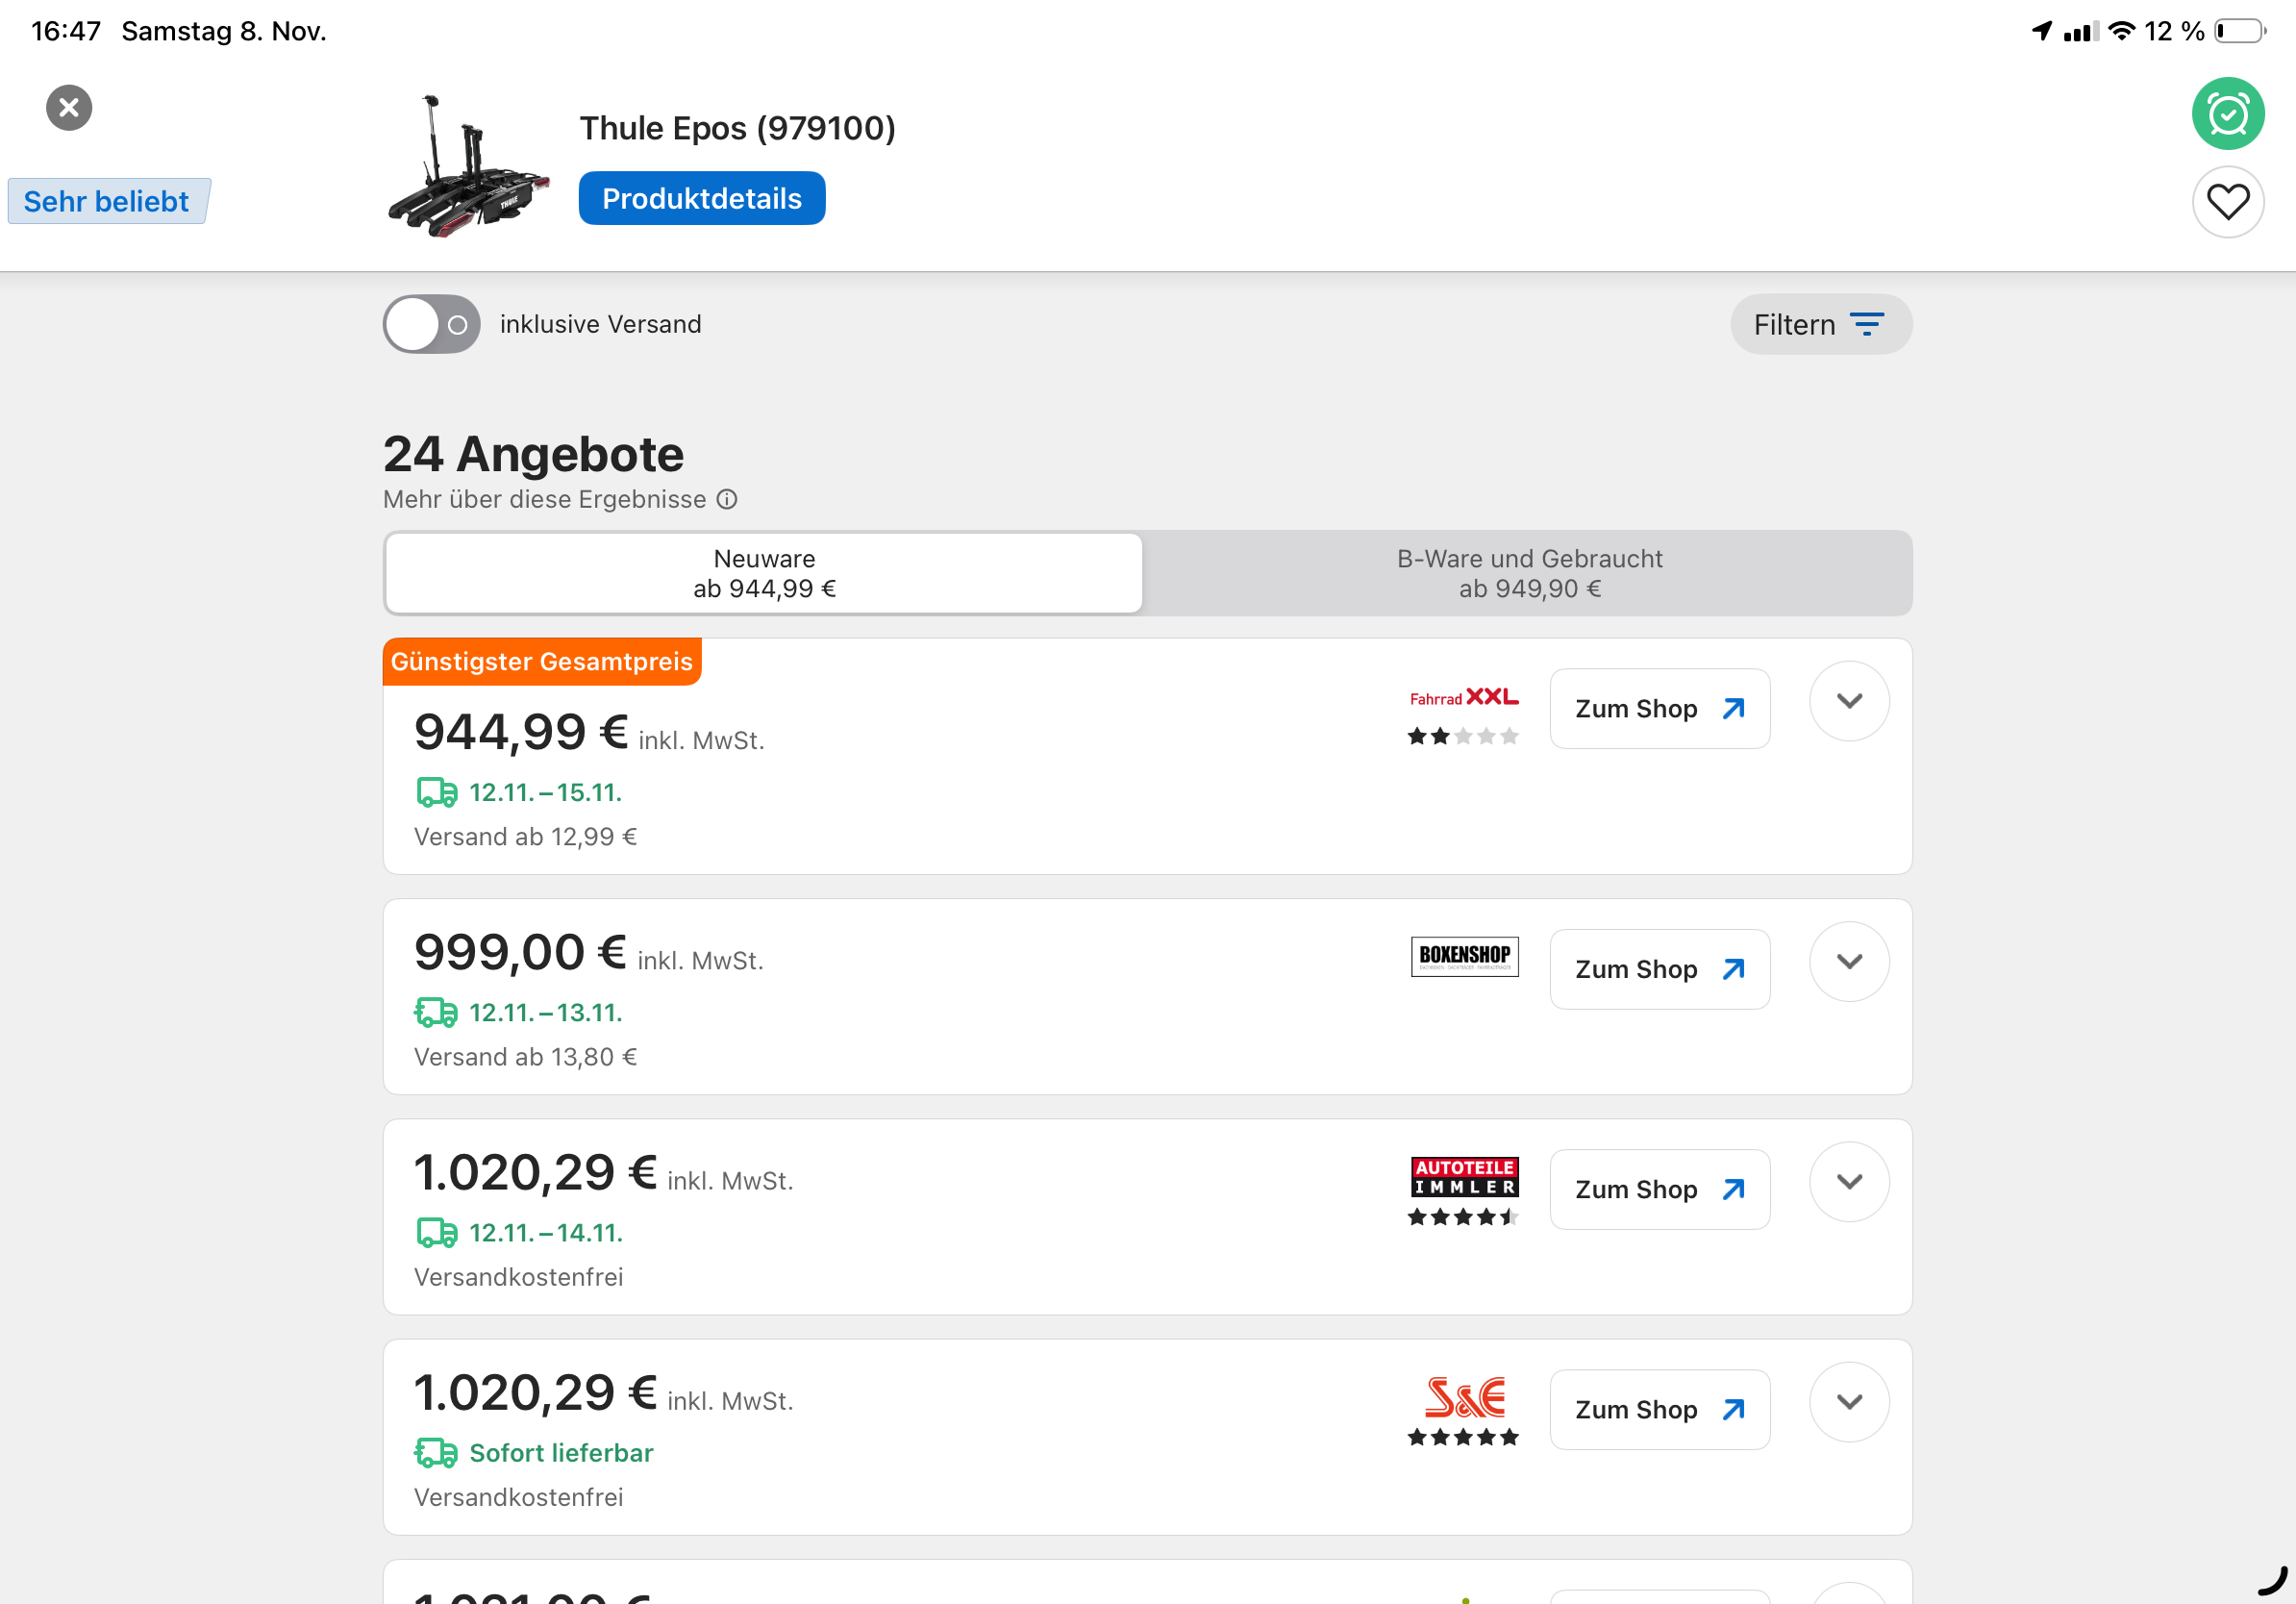Viewport: 2296px width, 1604px height.
Task: Open Produktdetails for Thule Epos
Action: (701, 198)
